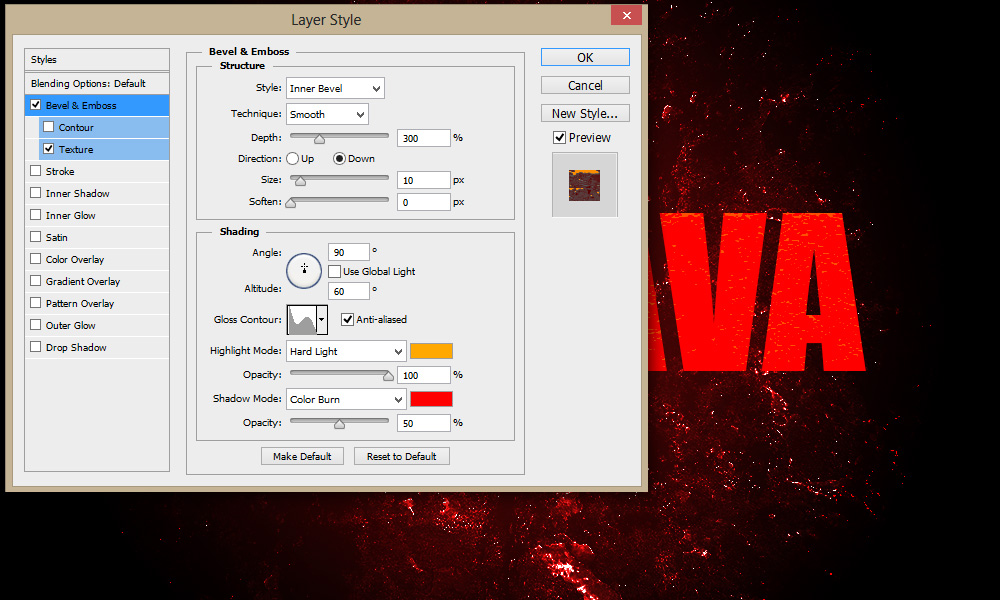The image size is (1000, 600).
Task: Open the Styles section in the sidebar
Action: click(97, 59)
